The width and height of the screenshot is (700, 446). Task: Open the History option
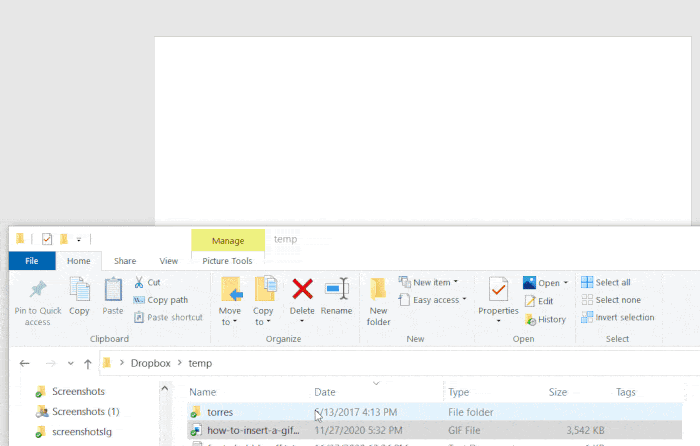[x=545, y=319]
